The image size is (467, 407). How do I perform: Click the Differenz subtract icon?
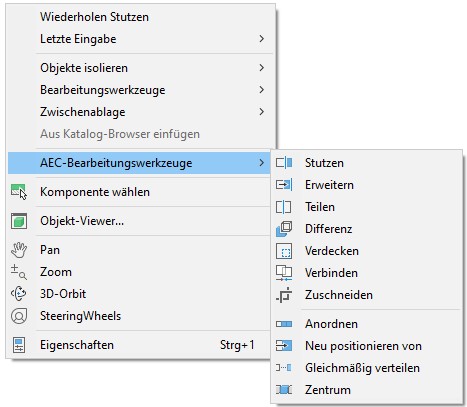[284, 229]
